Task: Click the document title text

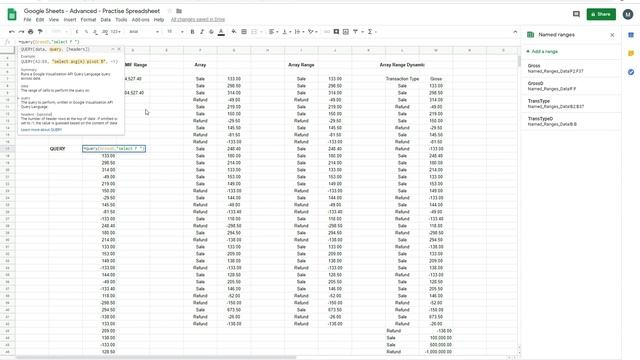Action: click(x=92, y=11)
